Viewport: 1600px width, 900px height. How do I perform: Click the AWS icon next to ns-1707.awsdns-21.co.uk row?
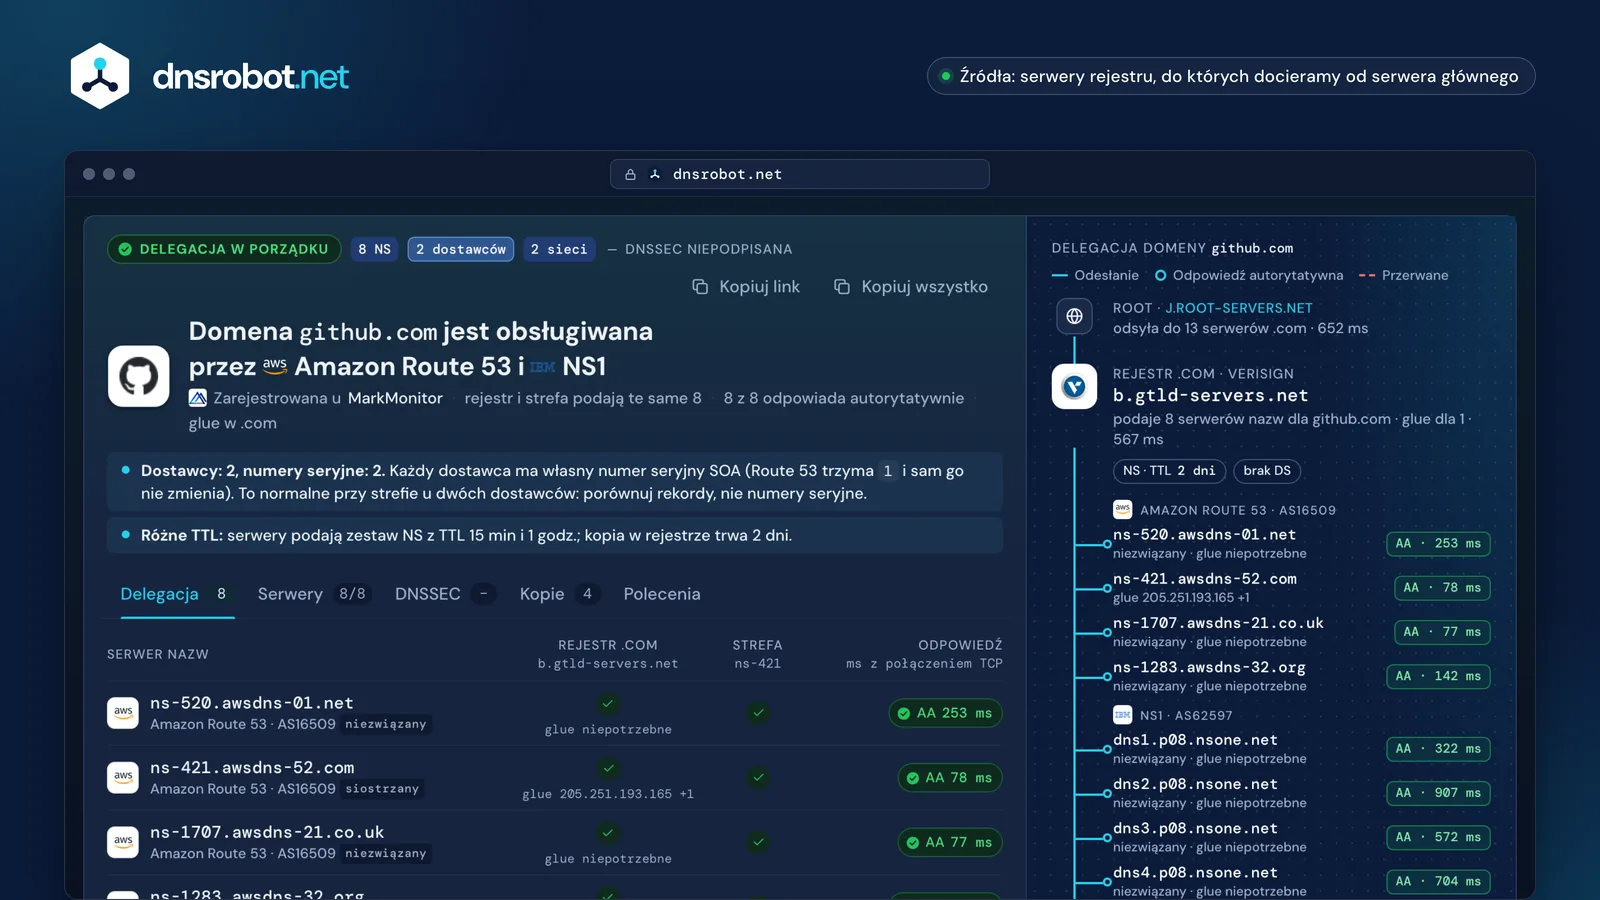123,842
